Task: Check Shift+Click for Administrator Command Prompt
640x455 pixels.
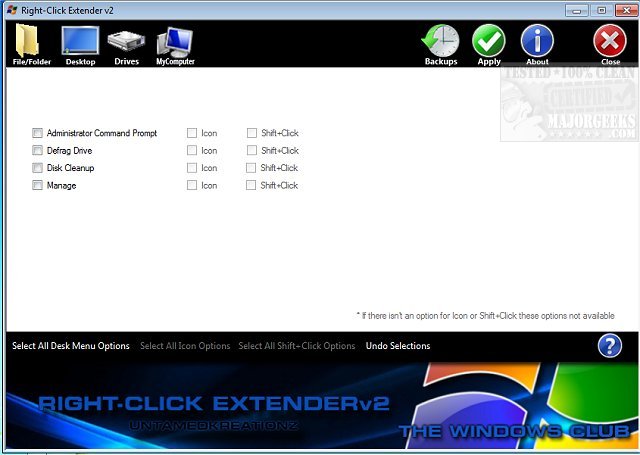Action: [252, 133]
